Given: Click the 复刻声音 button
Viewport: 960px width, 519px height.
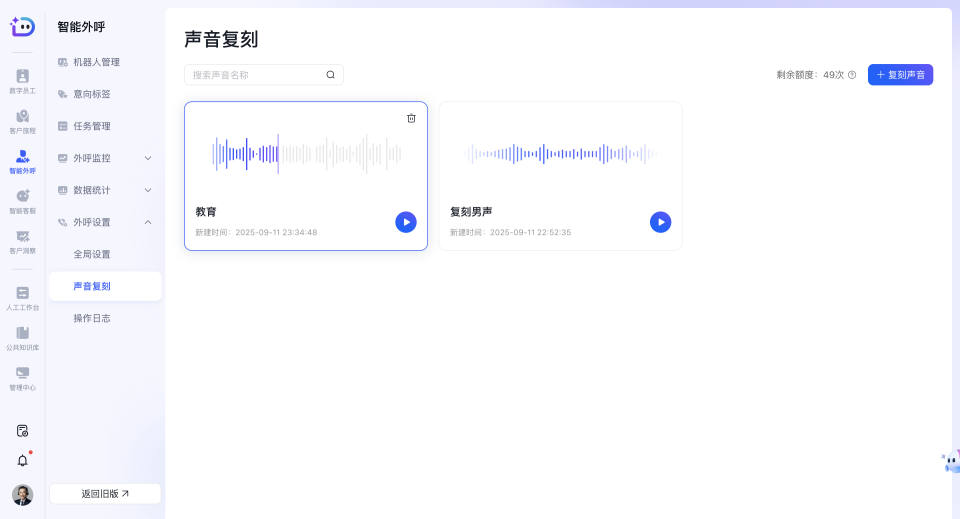Looking at the screenshot, I should (900, 75).
